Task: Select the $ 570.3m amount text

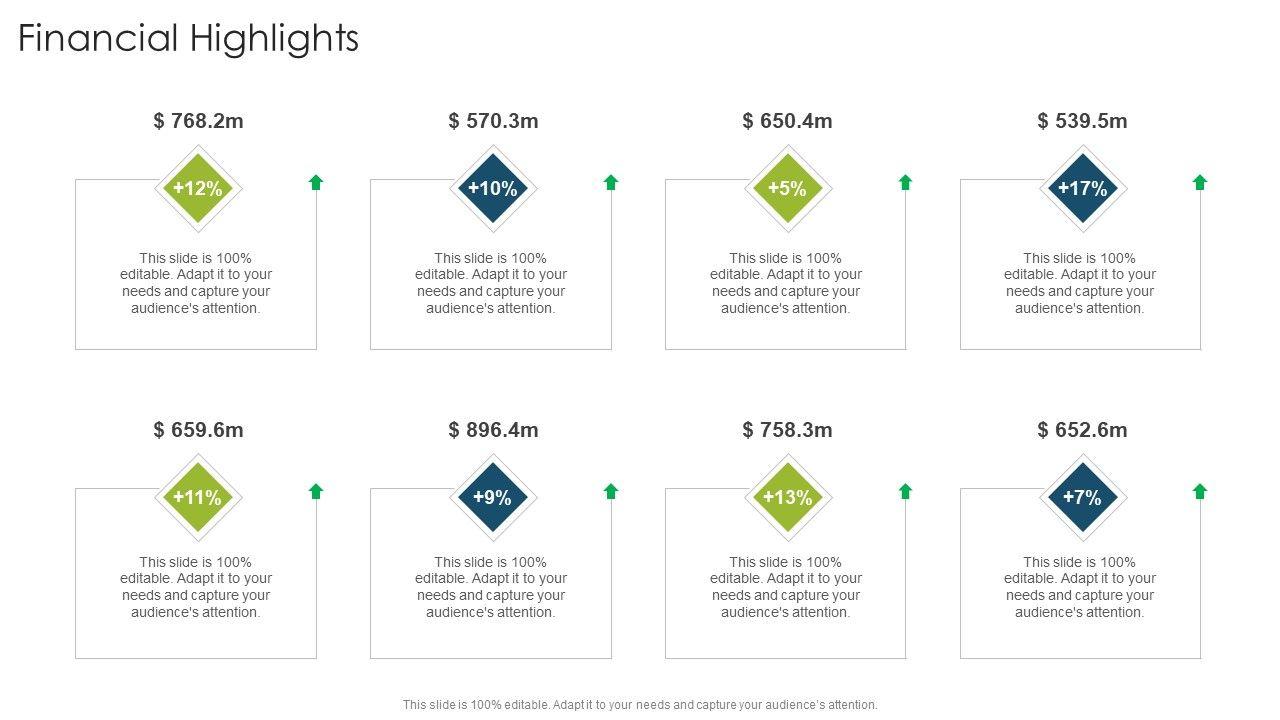Action: coord(493,121)
